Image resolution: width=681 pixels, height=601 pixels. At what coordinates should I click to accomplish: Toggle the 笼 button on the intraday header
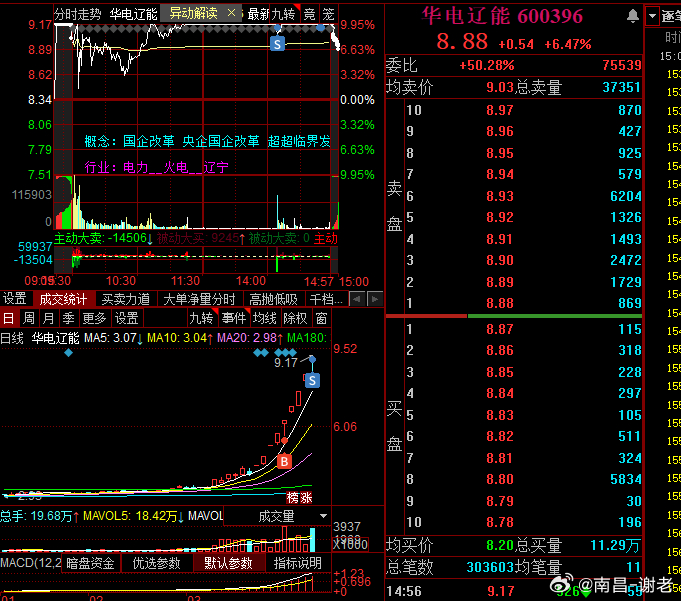click(x=328, y=14)
